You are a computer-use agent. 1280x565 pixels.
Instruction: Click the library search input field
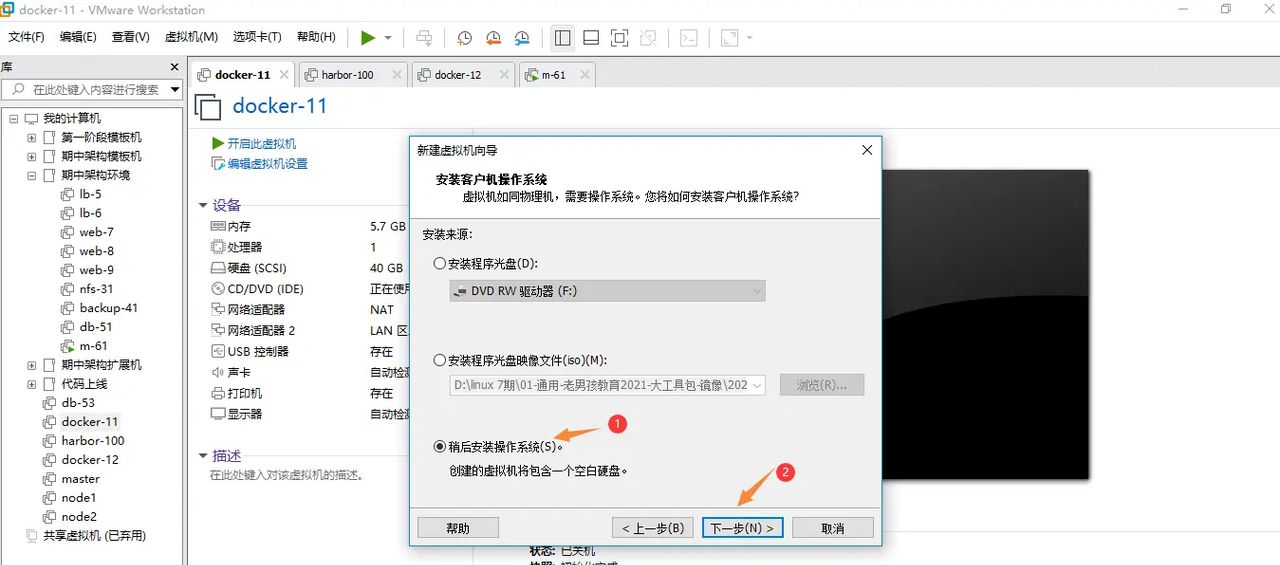[86, 89]
